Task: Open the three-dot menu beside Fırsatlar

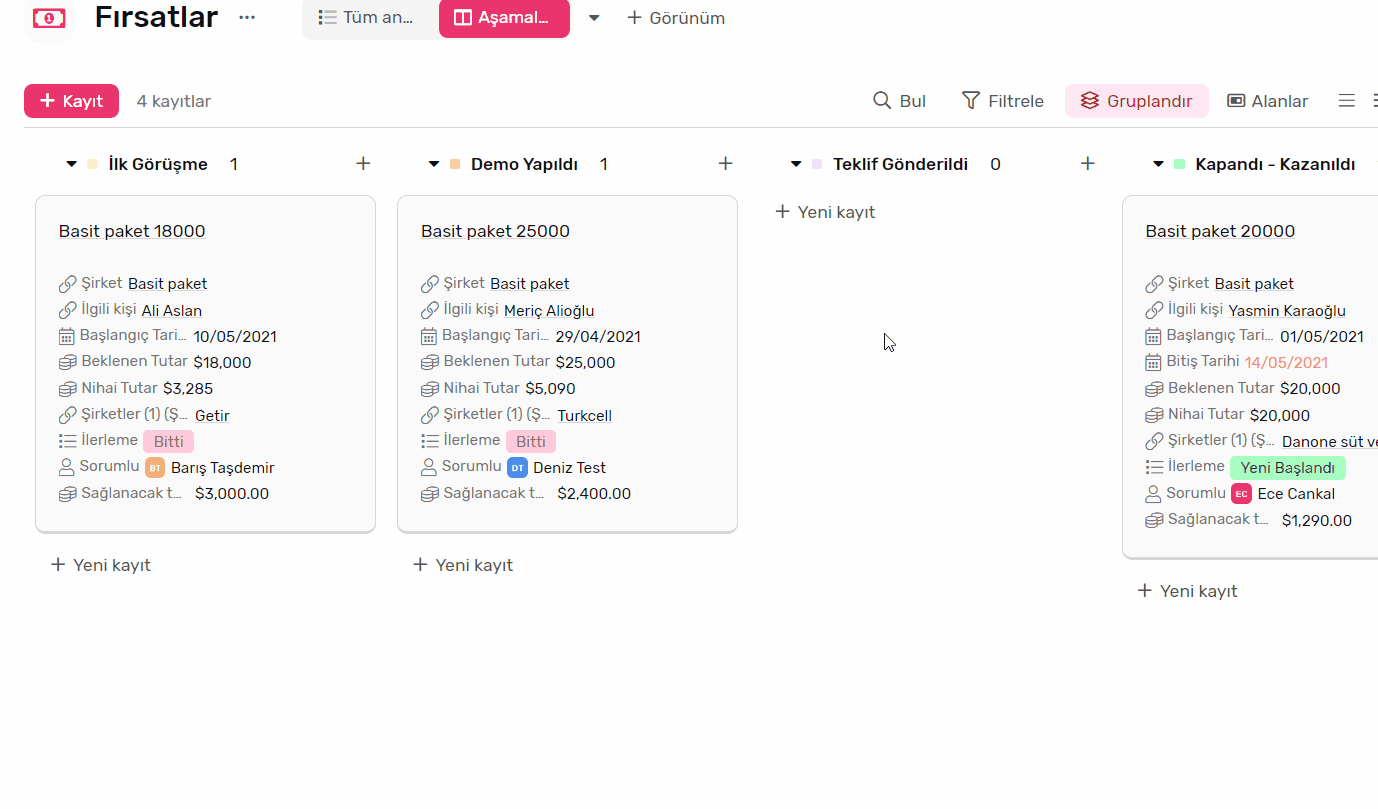Action: tap(247, 17)
